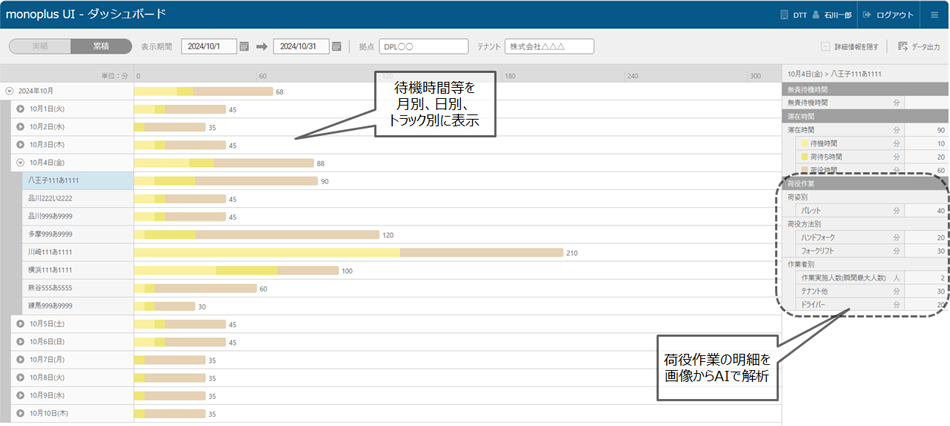Collapse the 2024年10月 month group
This screenshot has height=426, width=950.
10,91
